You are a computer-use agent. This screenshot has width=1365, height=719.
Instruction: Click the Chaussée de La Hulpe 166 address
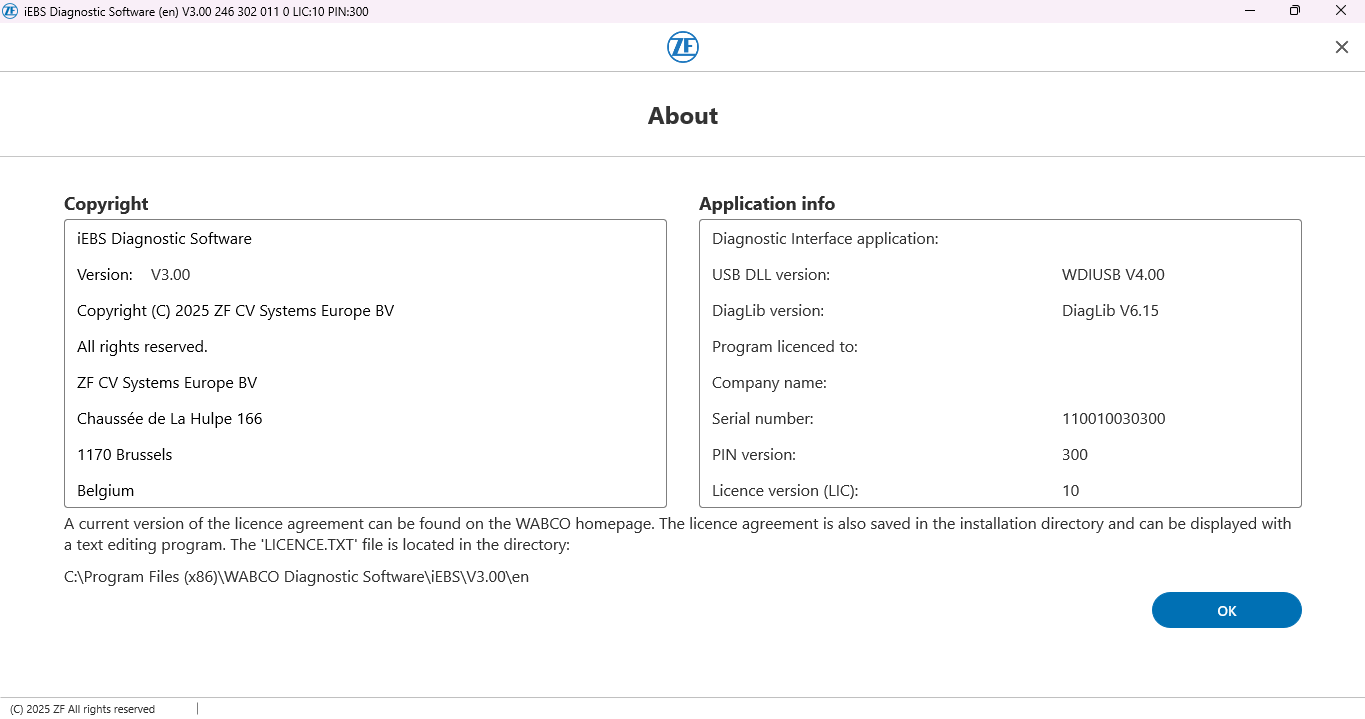169,419
